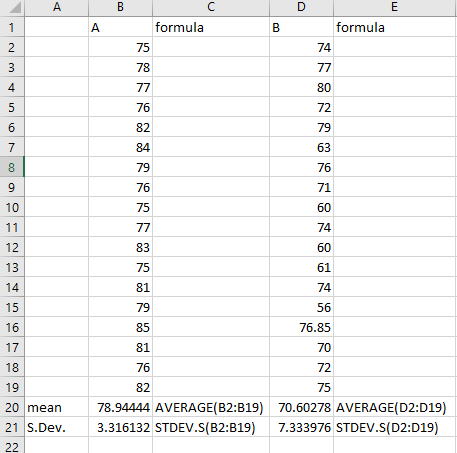This screenshot has height=453, width=457.
Task: Select column B value in row 8
Action: tap(120, 167)
